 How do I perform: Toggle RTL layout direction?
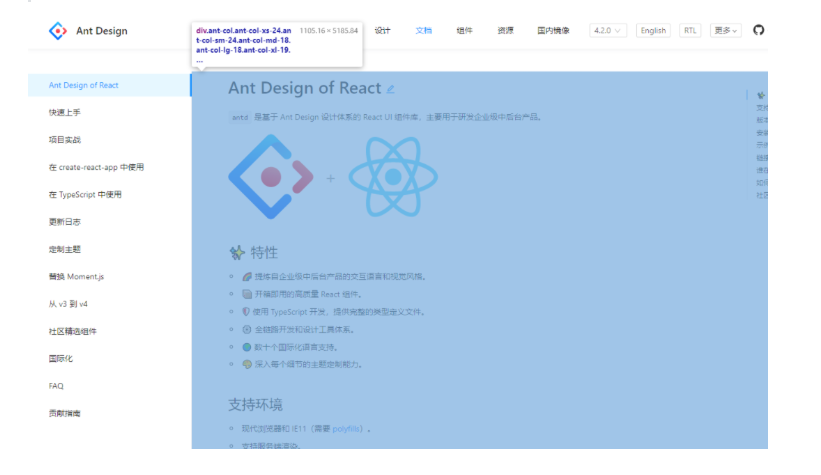point(690,31)
